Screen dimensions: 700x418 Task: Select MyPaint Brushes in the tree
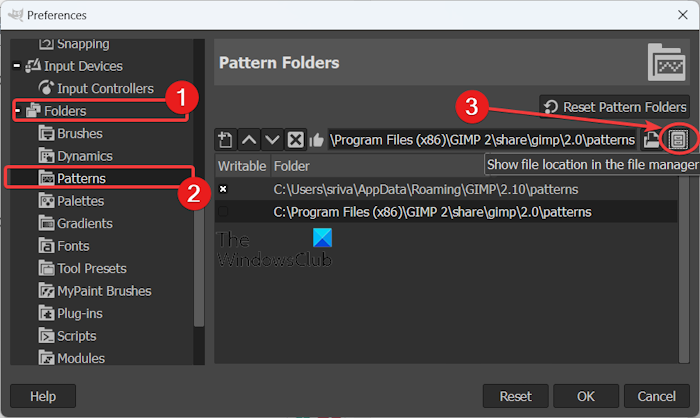pos(104,291)
